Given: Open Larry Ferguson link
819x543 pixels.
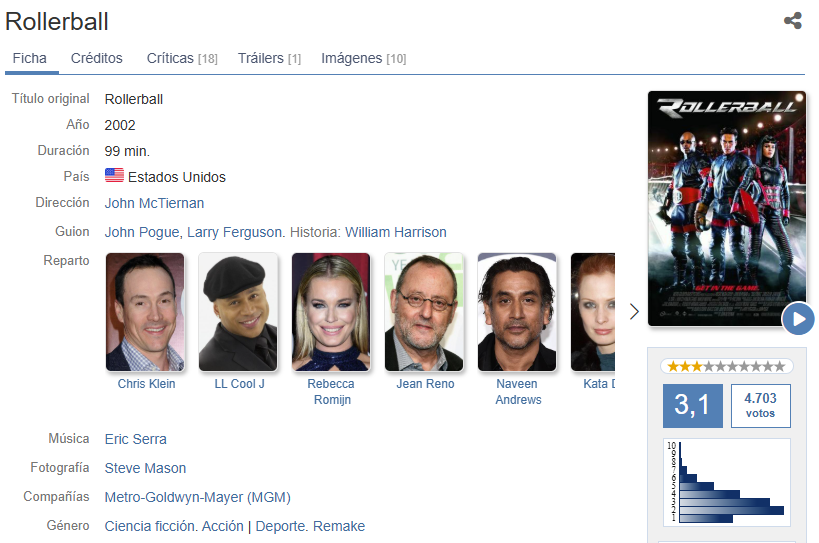Looking at the screenshot, I should [234, 232].
